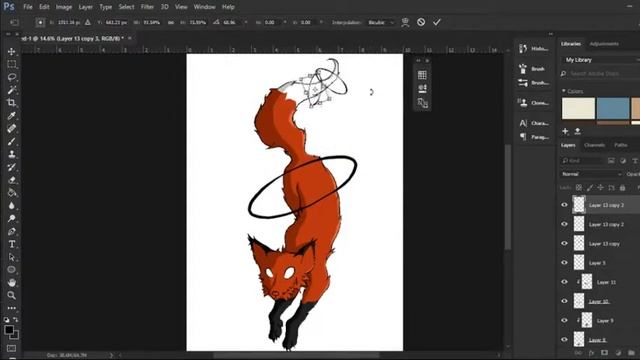
Task: Select the Paint Bucket tool
Action: coord(11,193)
